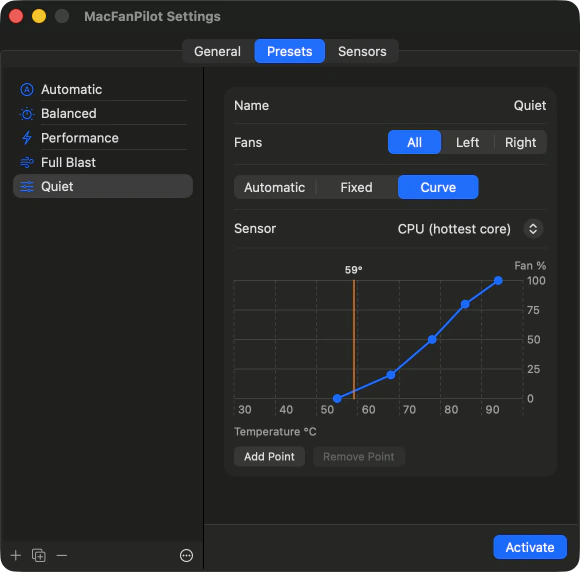
Task: Duplicate the selected preset icon
Action: point(38,555)
